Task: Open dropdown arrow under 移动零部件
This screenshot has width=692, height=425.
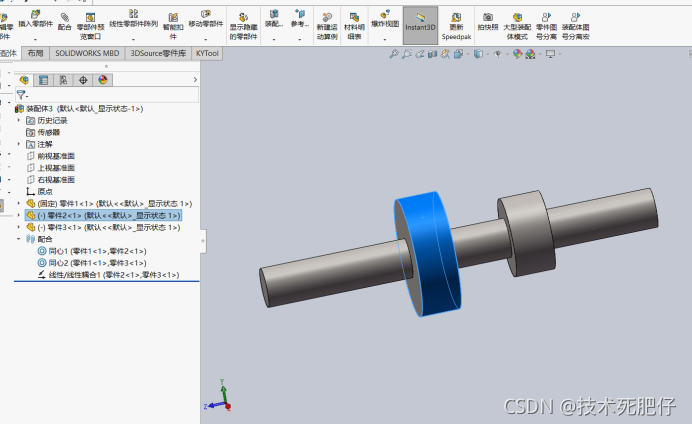Action: (x=206, y=39)
